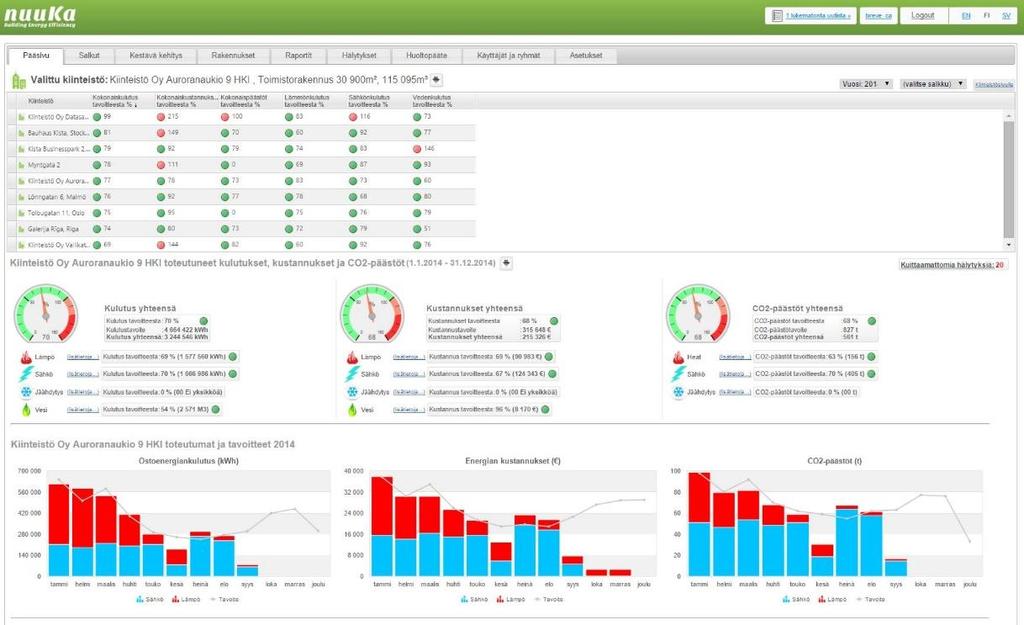This screenshot has height=625, width=1024.
Task: Click the building icon in the Kiinteistö Oy Datasa row
Action: pyautogui.click(x=22, y=118)
